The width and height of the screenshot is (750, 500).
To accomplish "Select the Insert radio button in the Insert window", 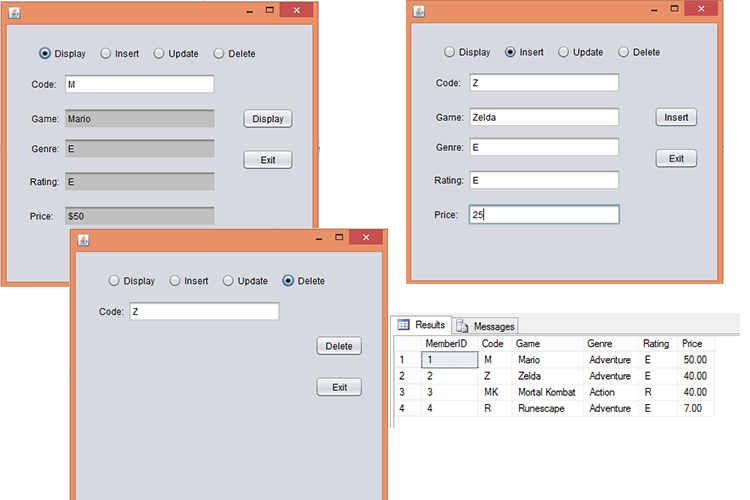I will click(x=510, y=52).
